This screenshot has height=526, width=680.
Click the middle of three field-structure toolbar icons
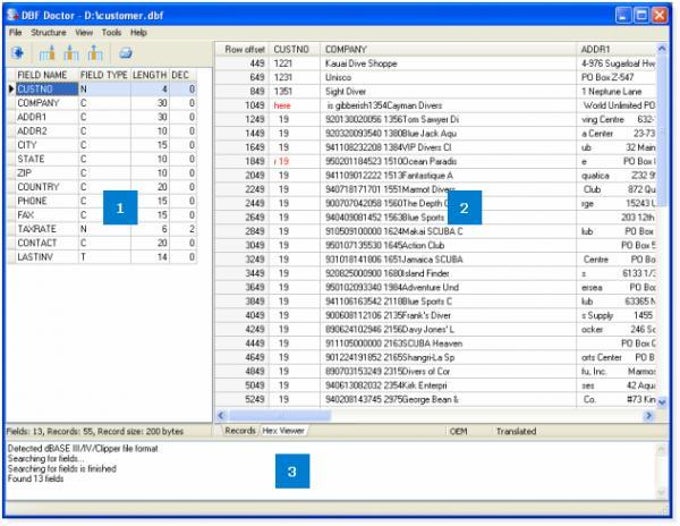tap(71, 53)
